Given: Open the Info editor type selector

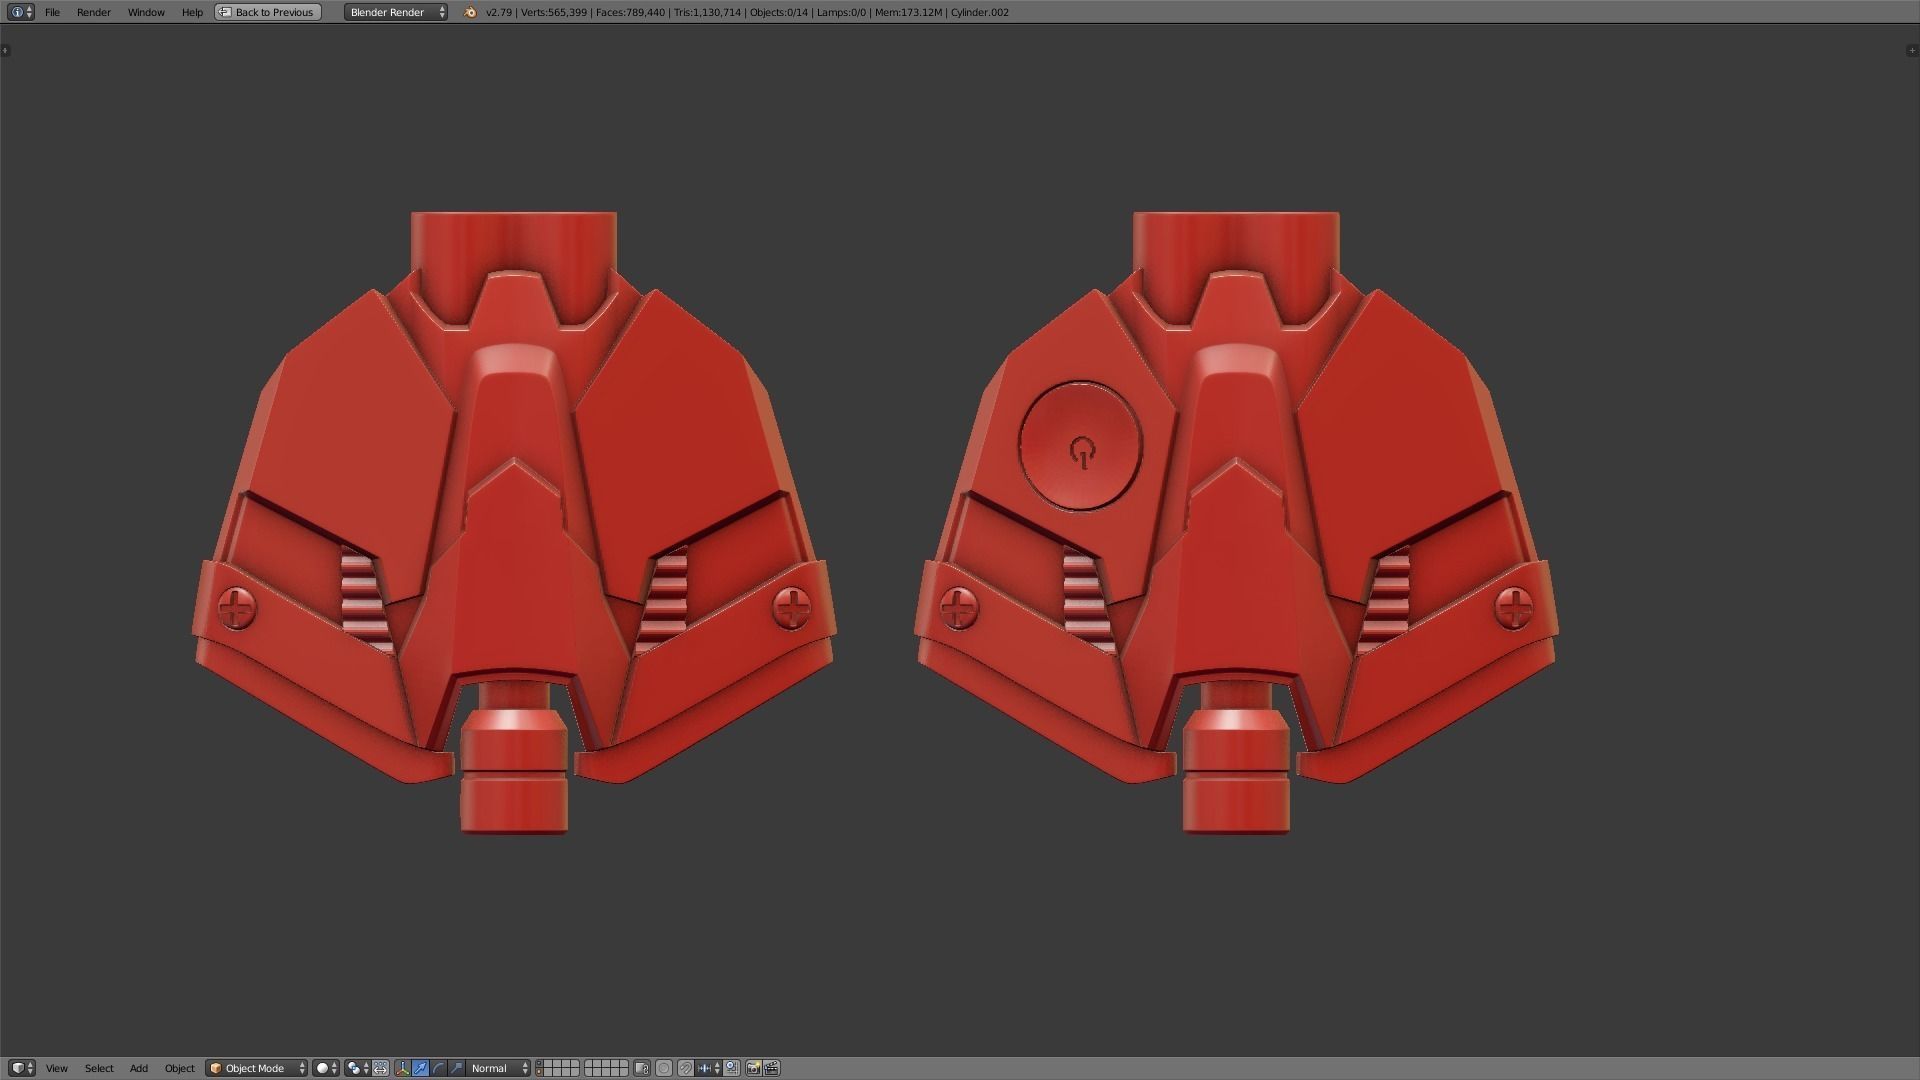Looking at the screenshot, I should coord(21,12).
